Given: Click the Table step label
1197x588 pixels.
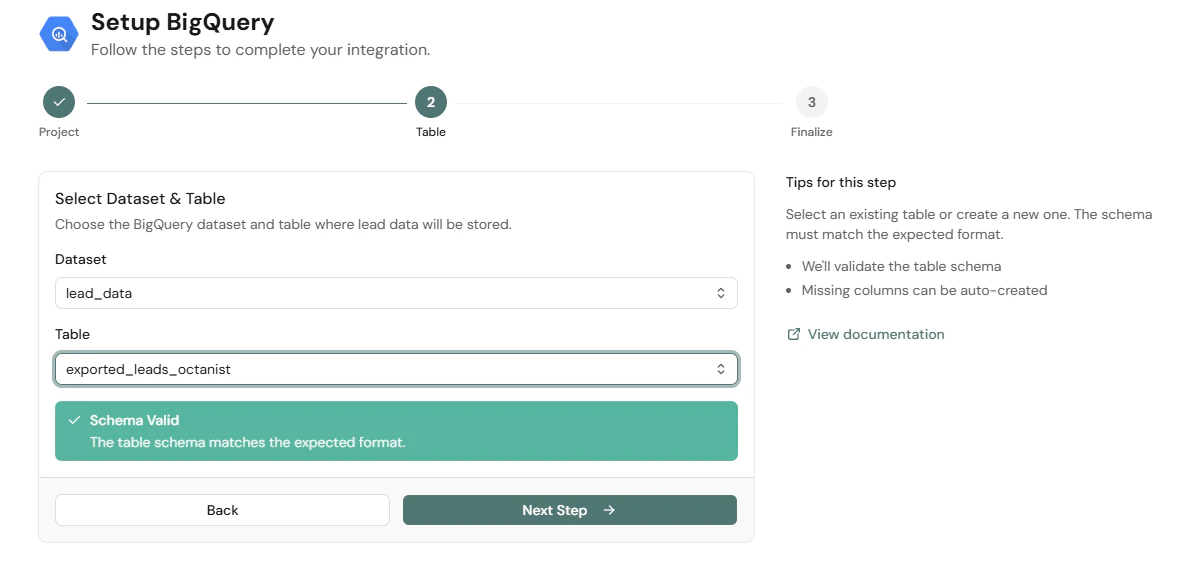Looking at the screenshot, I should click(431, 132).
